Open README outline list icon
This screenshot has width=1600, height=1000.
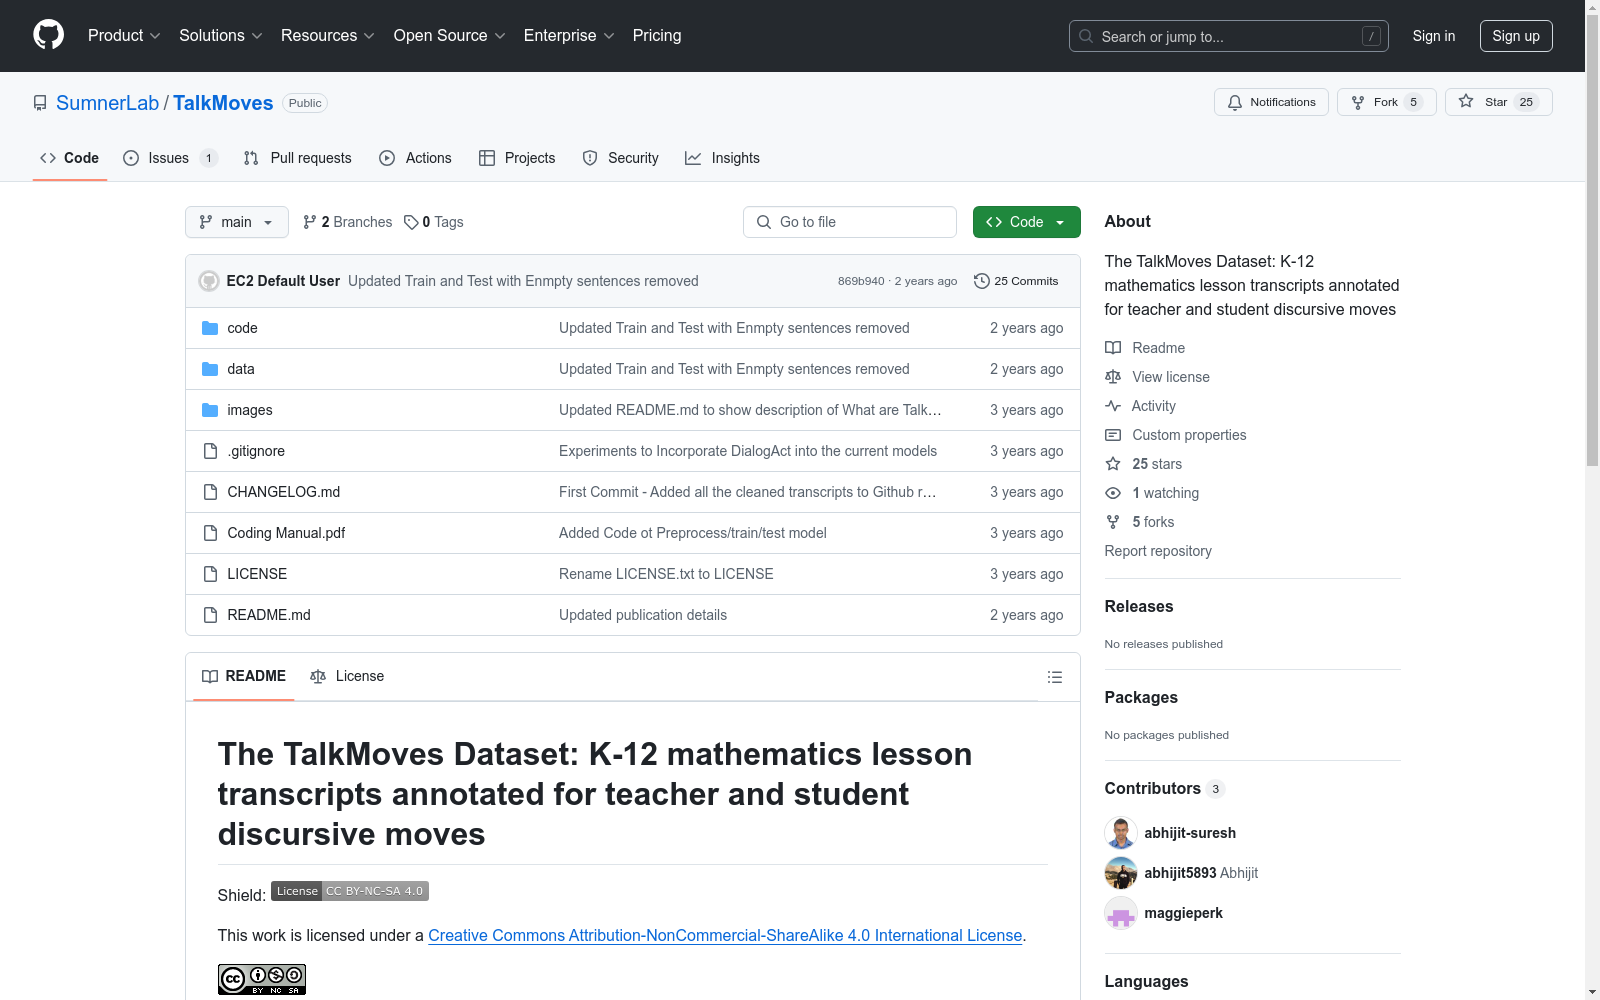1054,677
